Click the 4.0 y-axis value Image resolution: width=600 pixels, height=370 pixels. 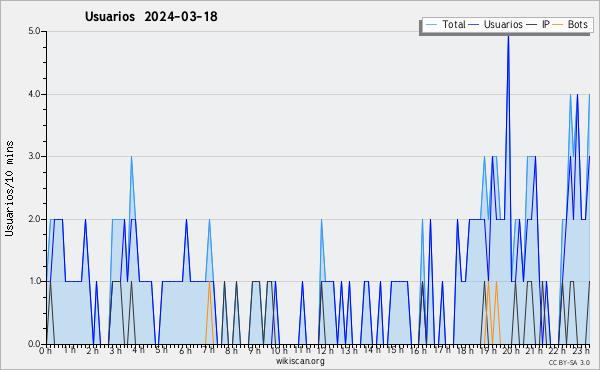[x=34, y=94]
